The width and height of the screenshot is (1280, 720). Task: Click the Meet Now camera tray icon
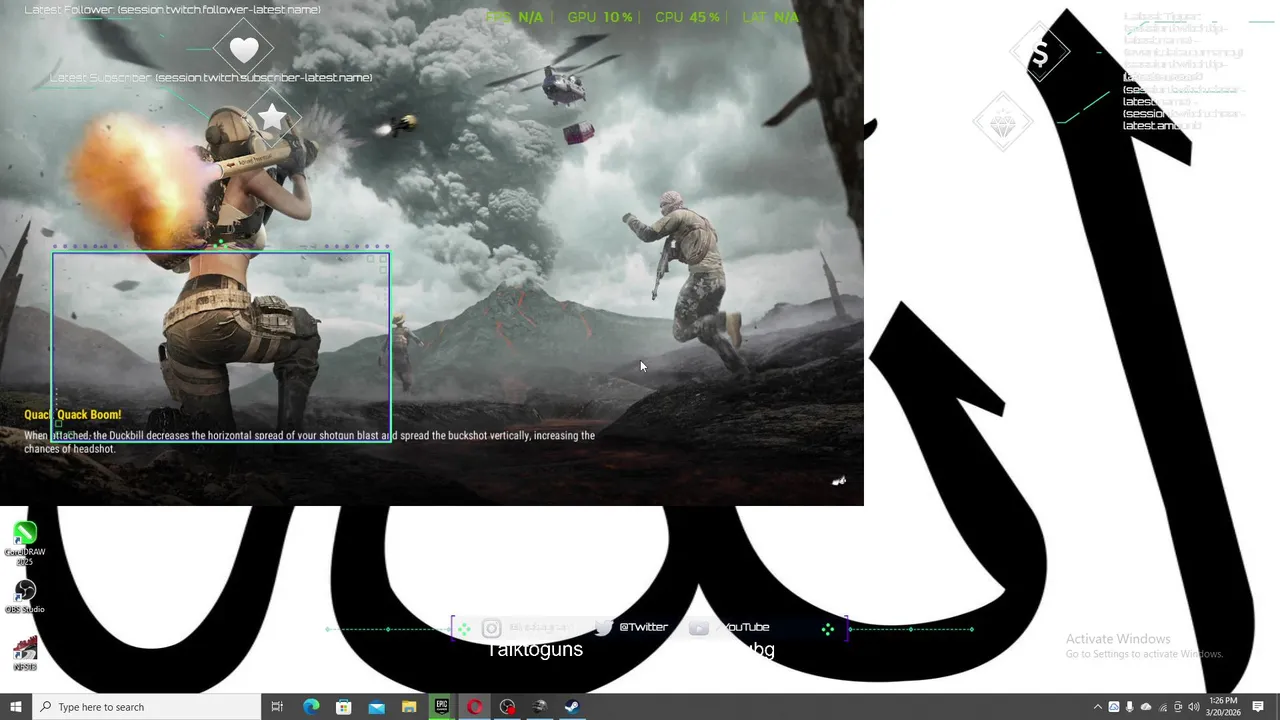coord(1178,707)
